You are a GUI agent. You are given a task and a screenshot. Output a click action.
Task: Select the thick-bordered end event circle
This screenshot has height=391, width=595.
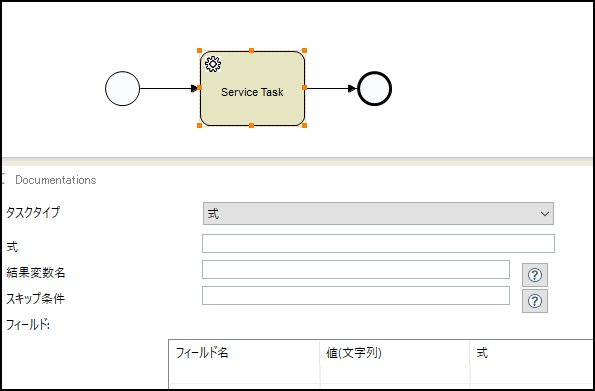pyautogui.click(x=375, y=88)
